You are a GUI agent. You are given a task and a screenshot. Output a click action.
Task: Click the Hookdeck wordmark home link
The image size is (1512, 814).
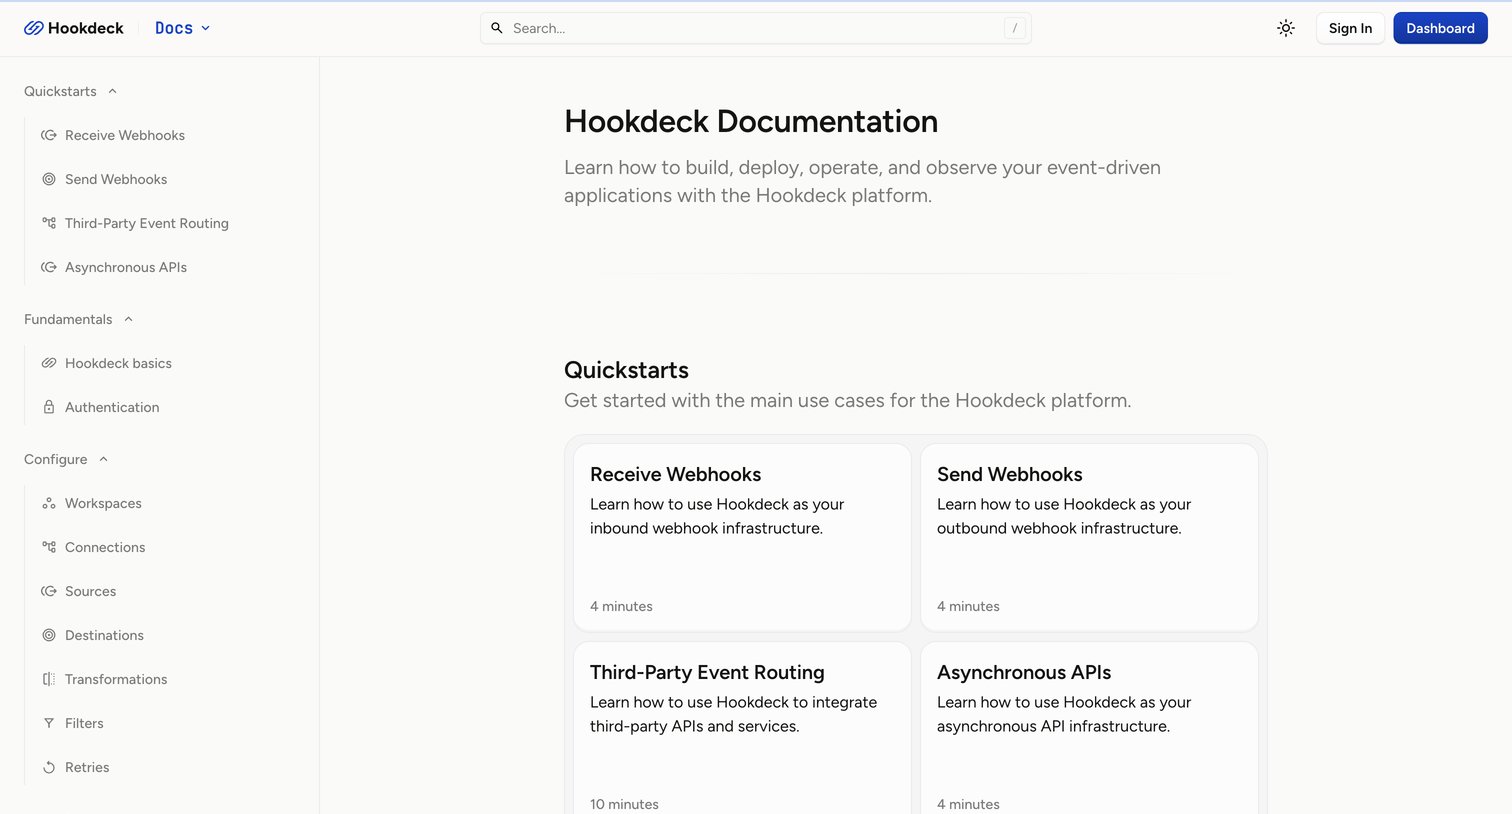(x=86, y=28)
